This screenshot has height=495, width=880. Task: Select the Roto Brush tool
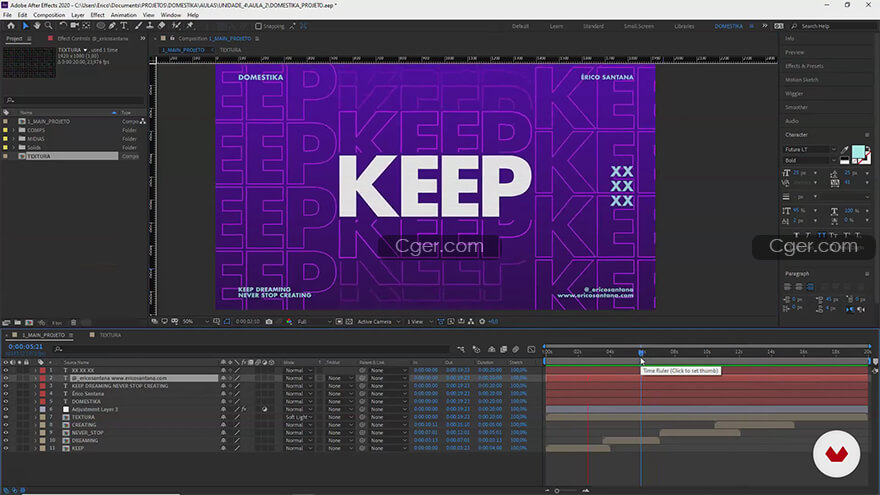coord(176,26)
